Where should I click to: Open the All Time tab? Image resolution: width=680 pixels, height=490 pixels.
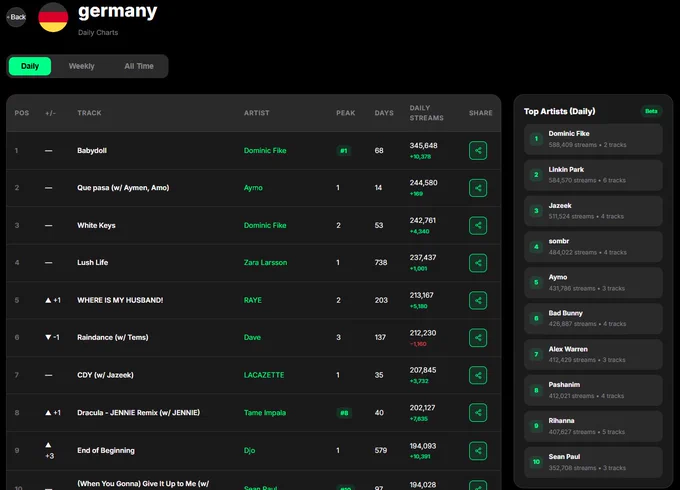pos(139,66)
